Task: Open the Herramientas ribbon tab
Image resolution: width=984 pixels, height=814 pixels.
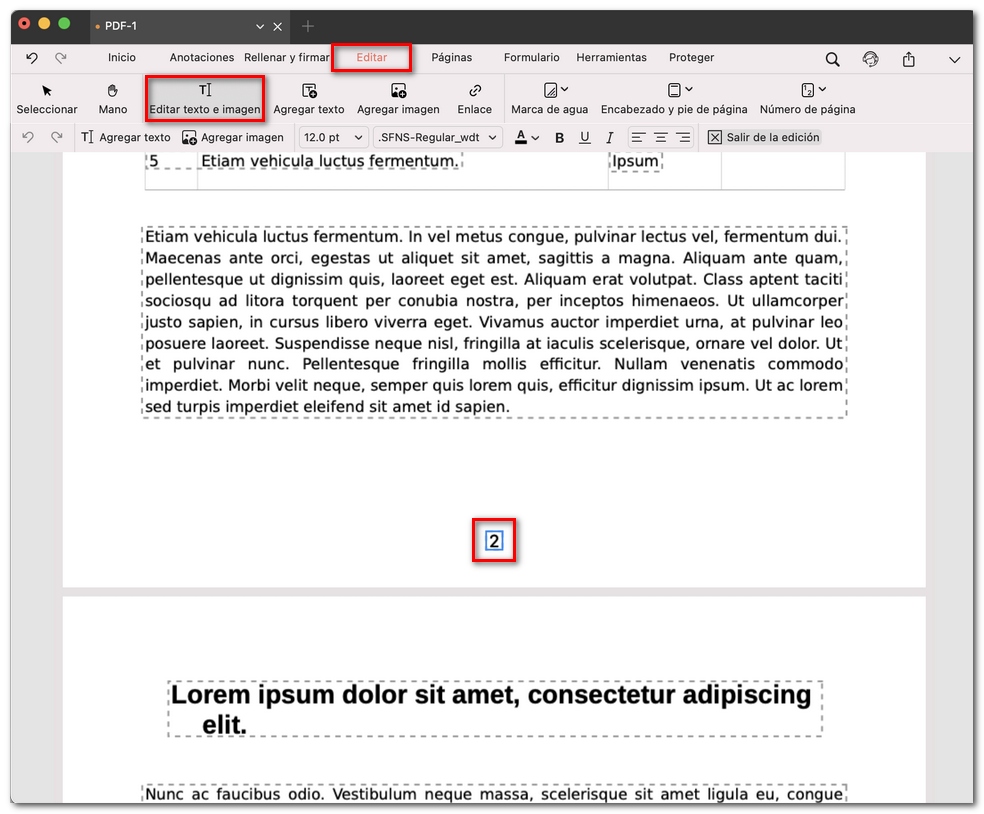Action: pos(611,58)
